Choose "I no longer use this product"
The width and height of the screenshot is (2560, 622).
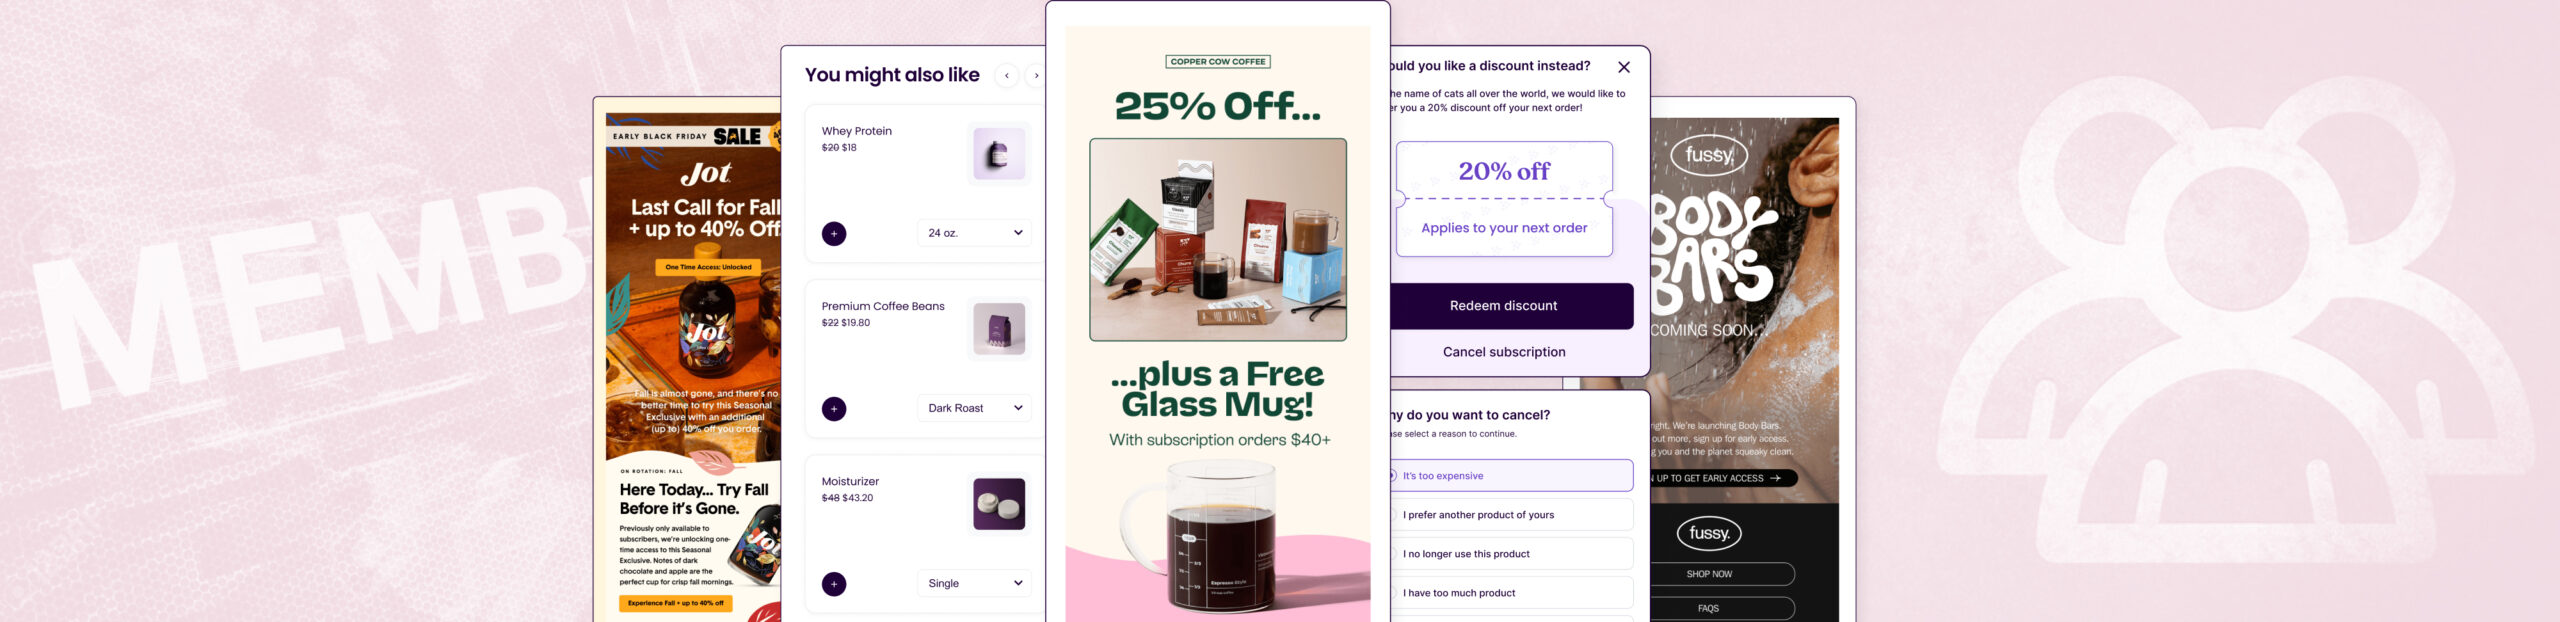(1511, 554)
